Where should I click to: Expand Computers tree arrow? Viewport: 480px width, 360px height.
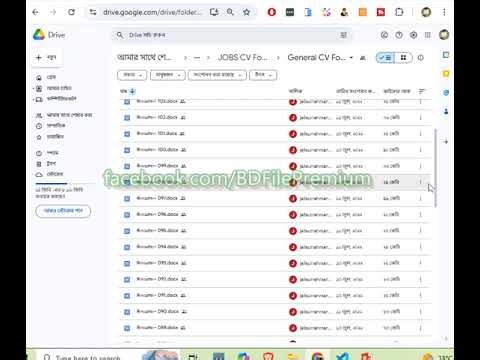(x=34, y=99)
